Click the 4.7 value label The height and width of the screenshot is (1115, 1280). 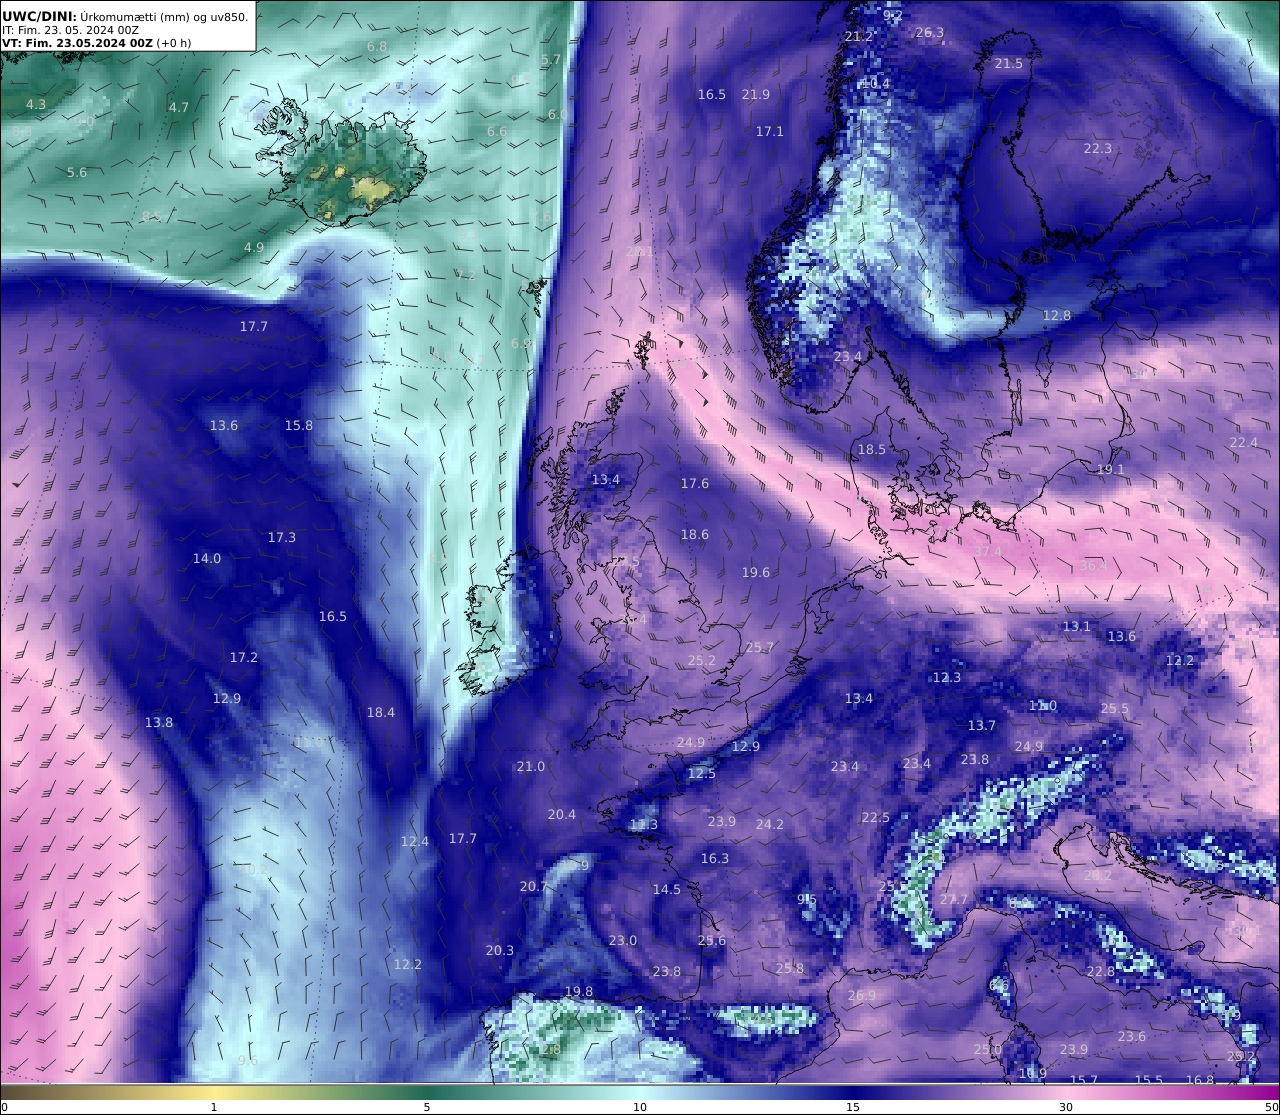(x=179, y=107)
